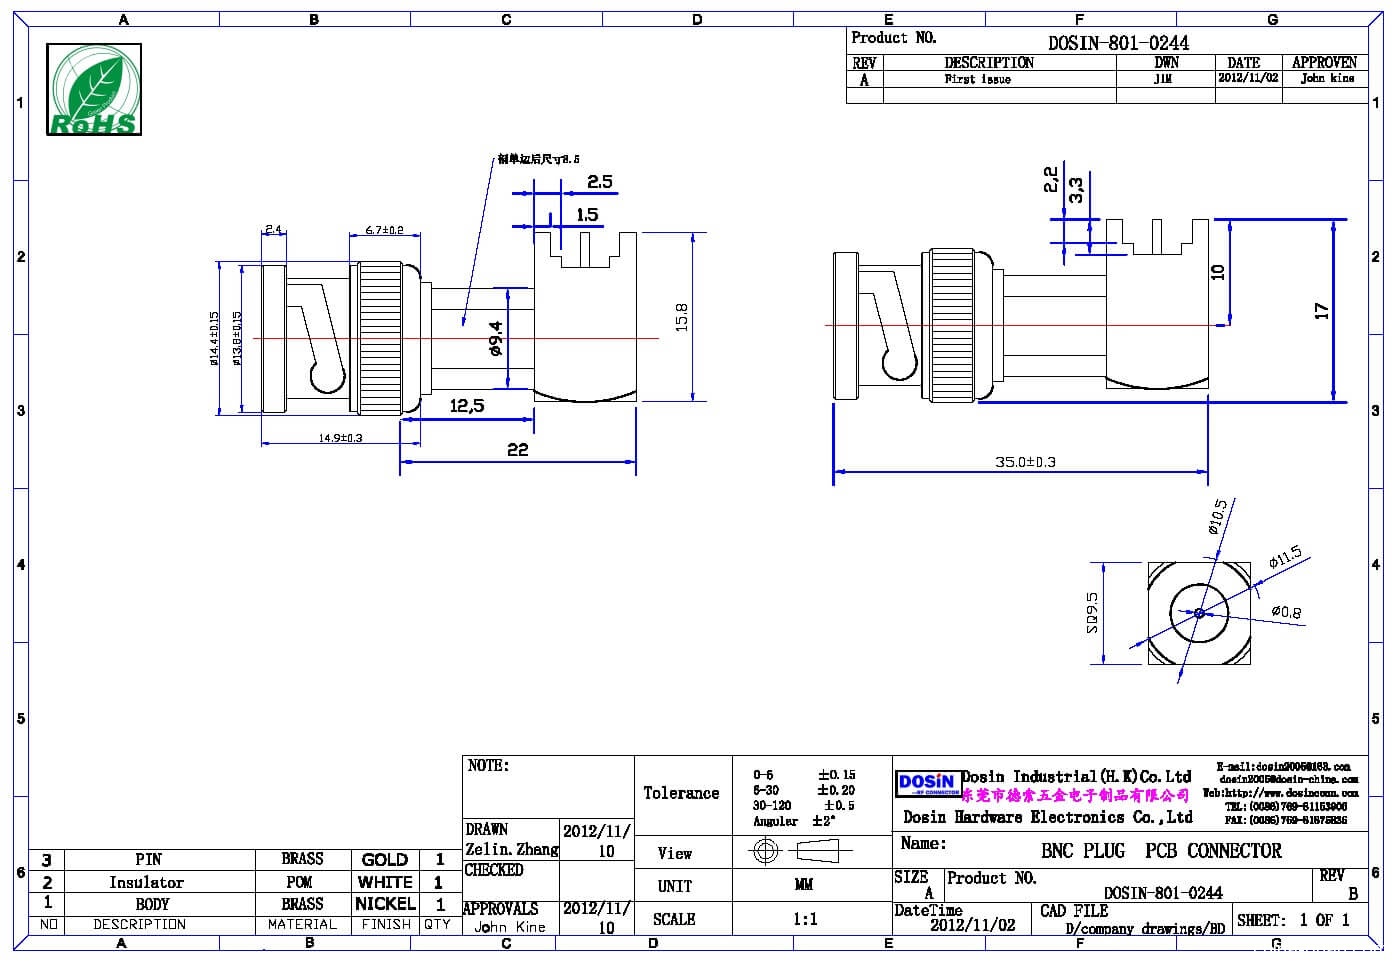Click the 35.0±0.3 overall length dimension

(1025, 462)
